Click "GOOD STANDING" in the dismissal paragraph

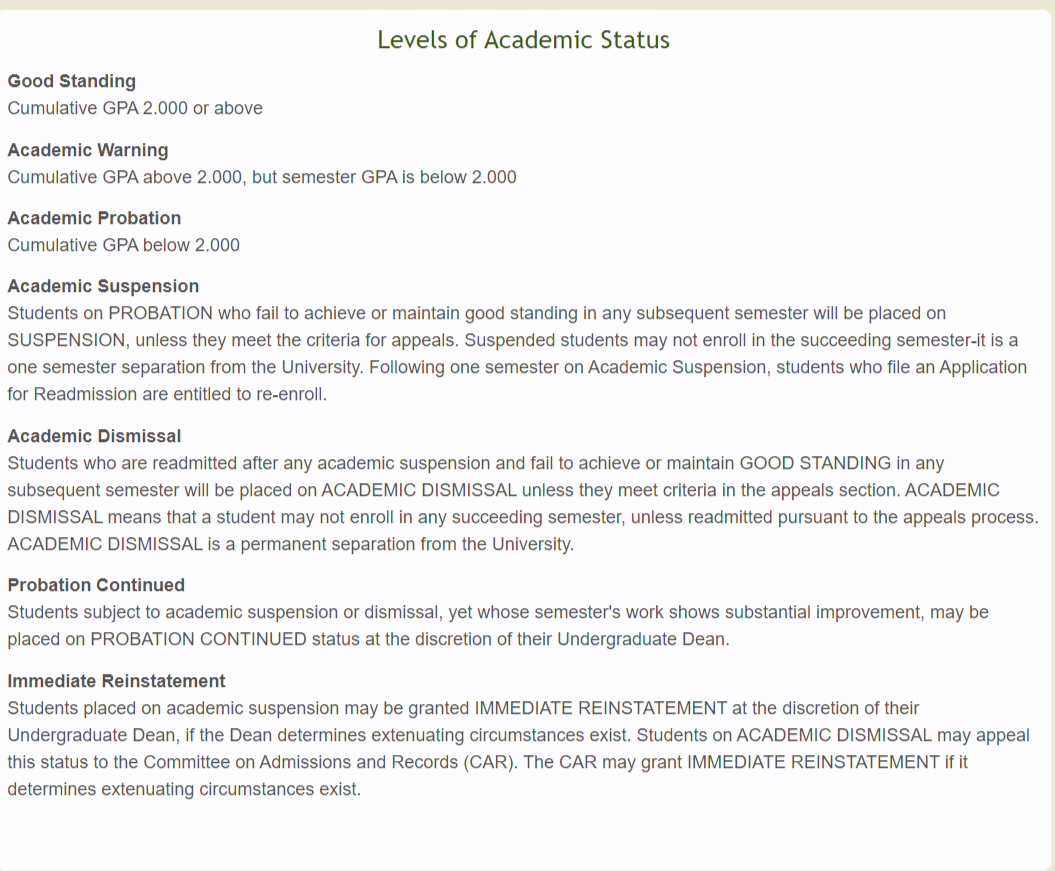click(815, 463)
